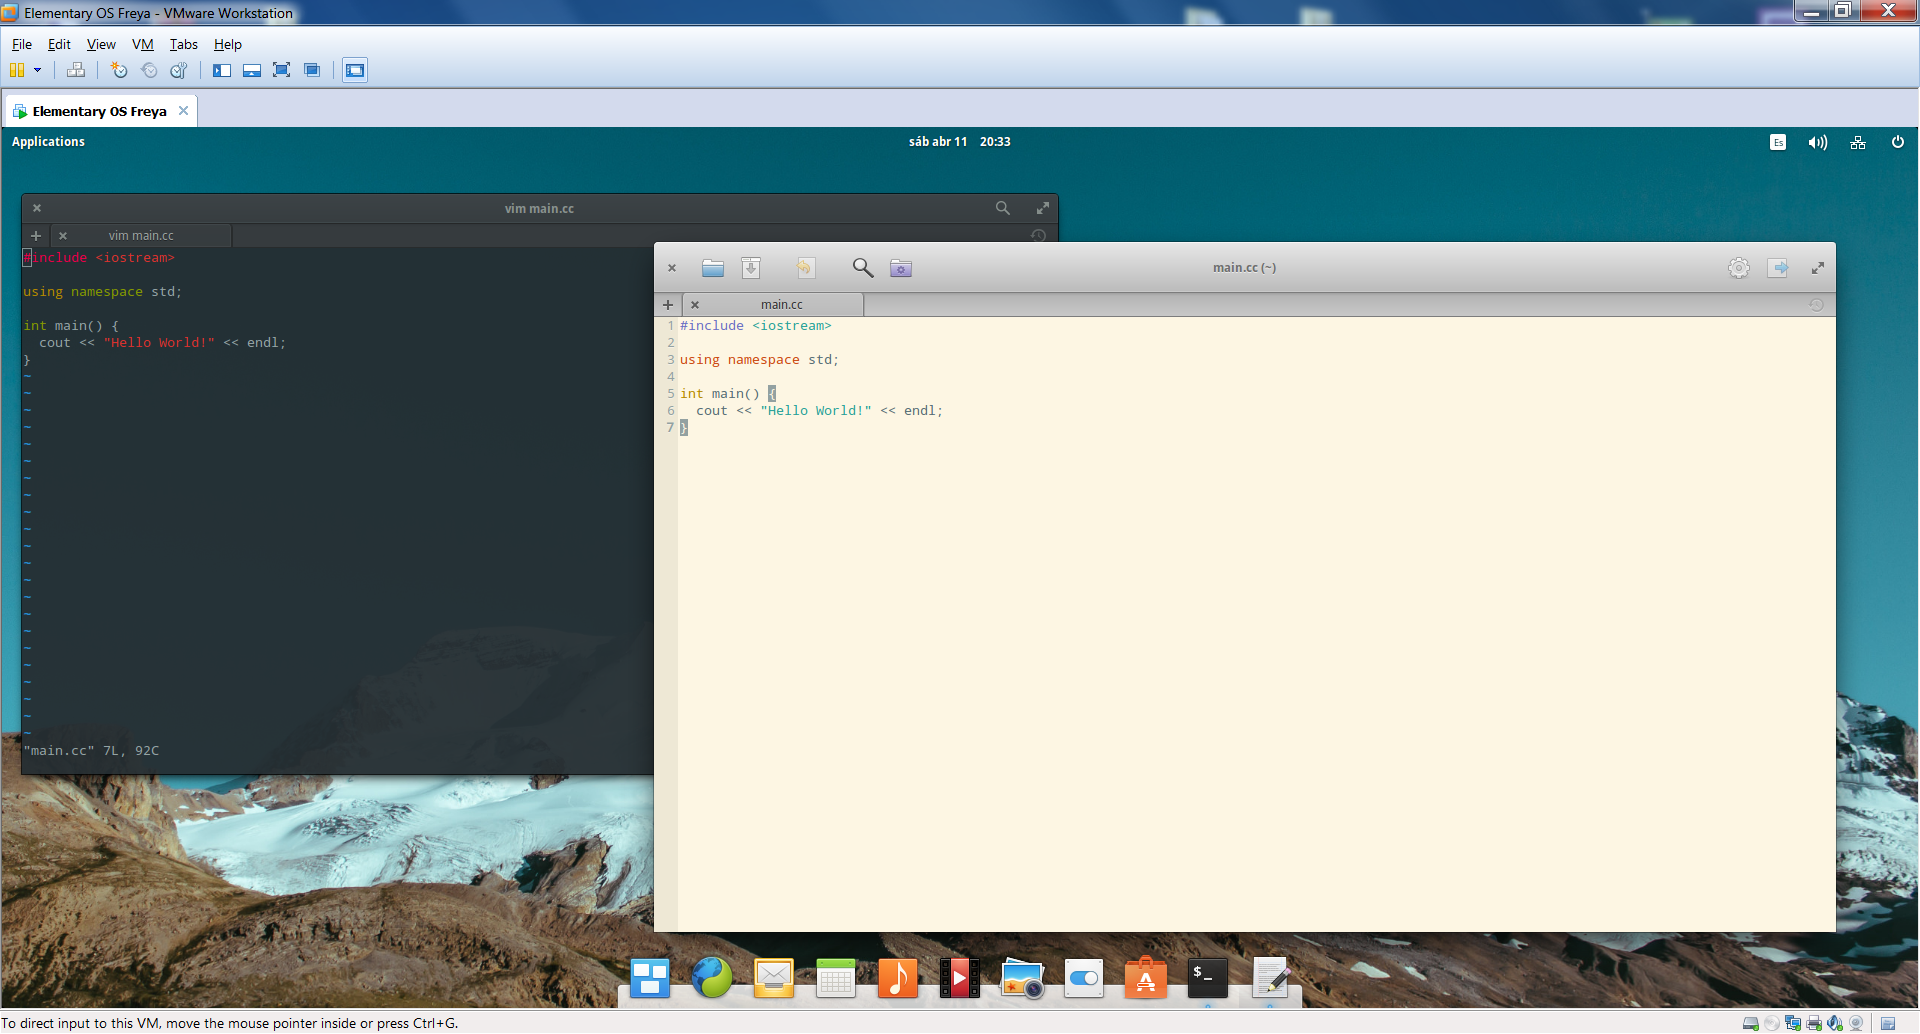
Task: Open the Help menu
Action: 228,44
